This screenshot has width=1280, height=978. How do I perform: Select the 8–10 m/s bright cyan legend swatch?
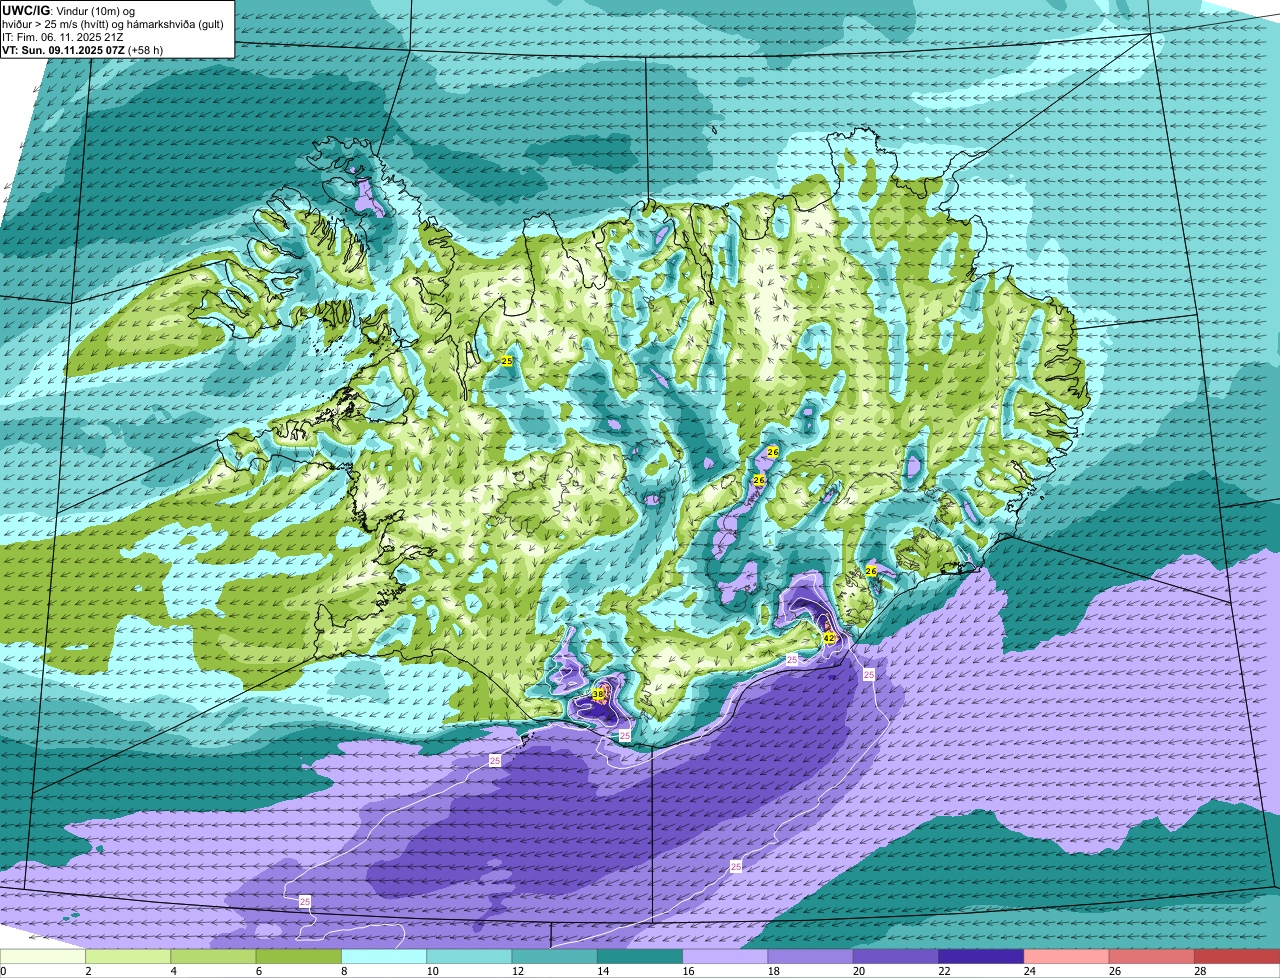pos(384,957)
